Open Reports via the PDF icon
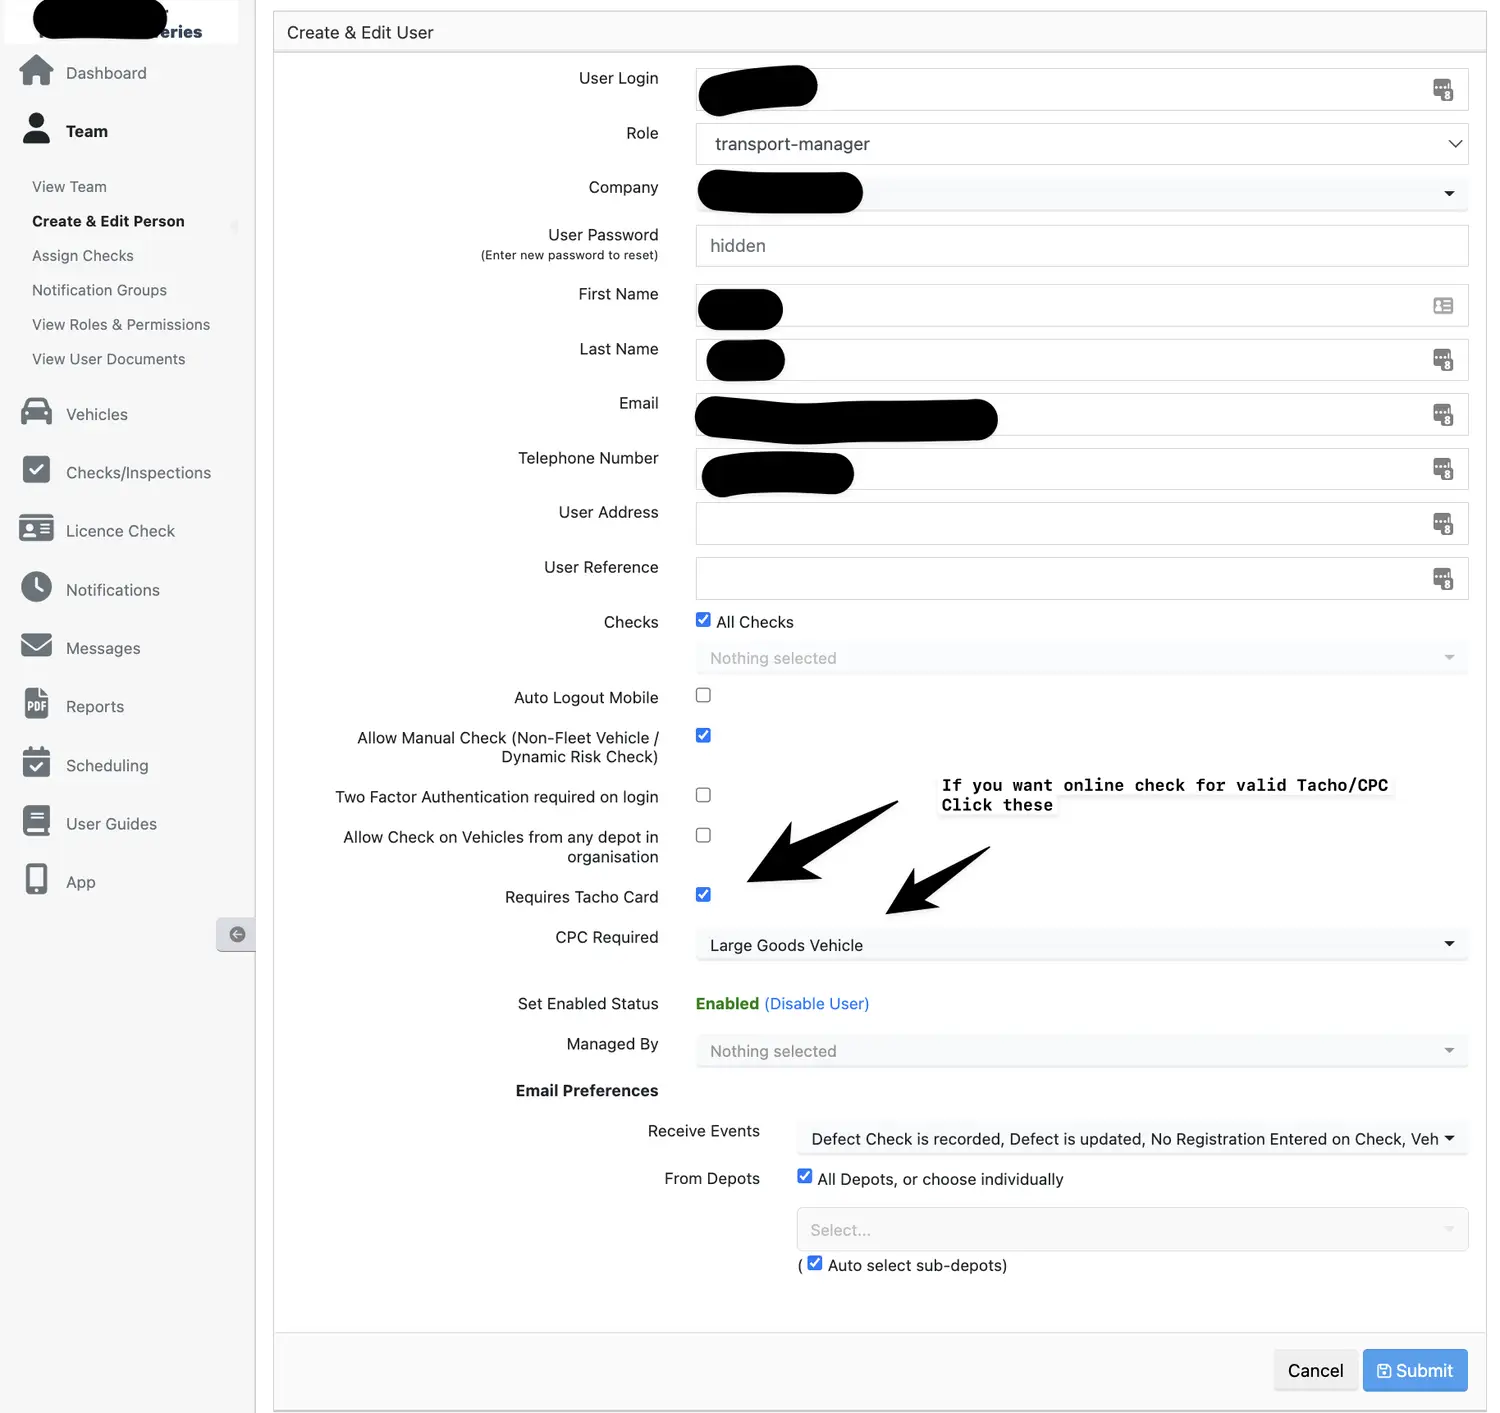Screen dimensions: 1500x1413 (x=36, y=704)
